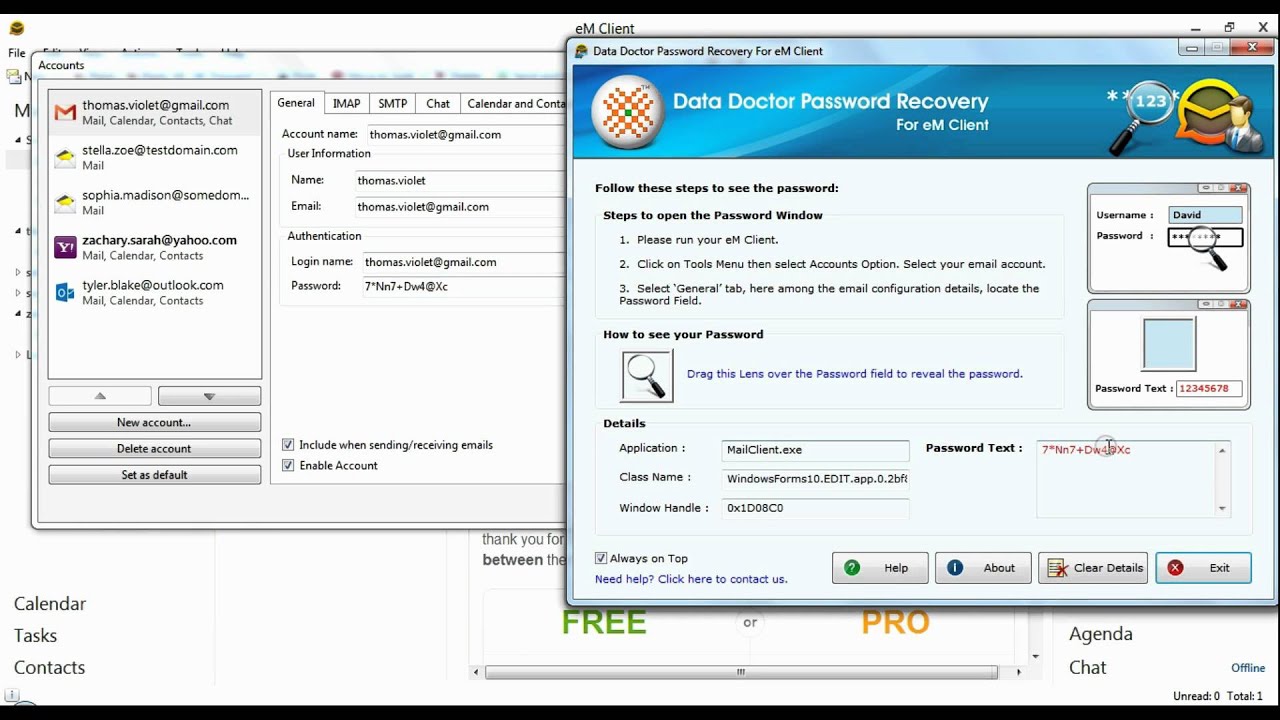Click the Login name input field
Screen dimensions: 1280x720
pyautogui.click(x=463, y=262)
